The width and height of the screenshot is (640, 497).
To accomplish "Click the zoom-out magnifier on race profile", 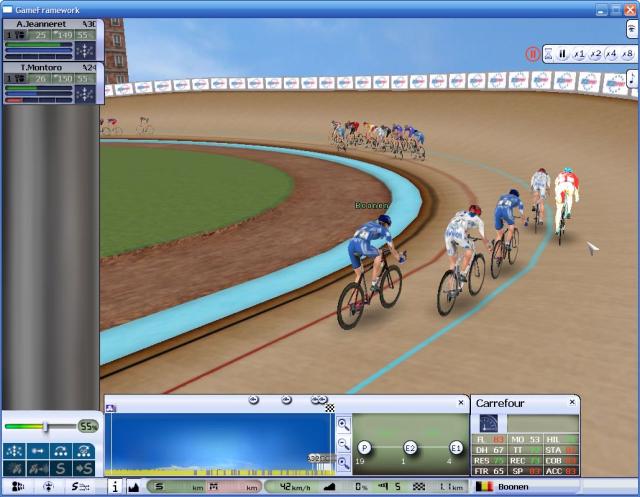I will click(344, 443).
